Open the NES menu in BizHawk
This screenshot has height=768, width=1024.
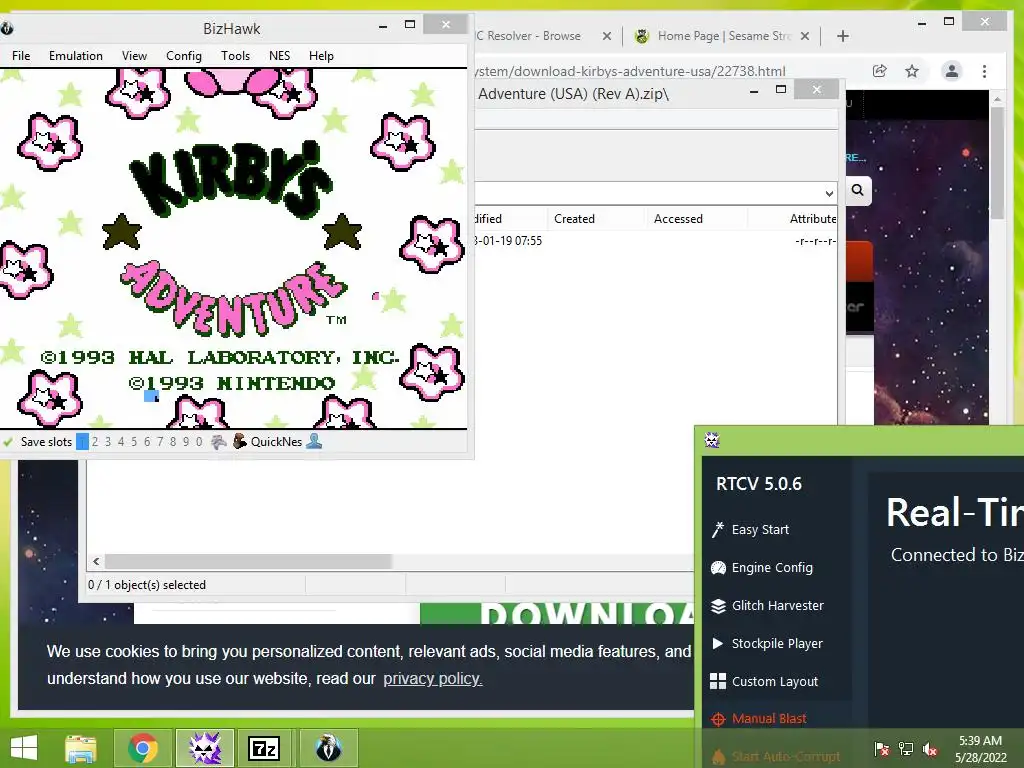tap(280, 56)
